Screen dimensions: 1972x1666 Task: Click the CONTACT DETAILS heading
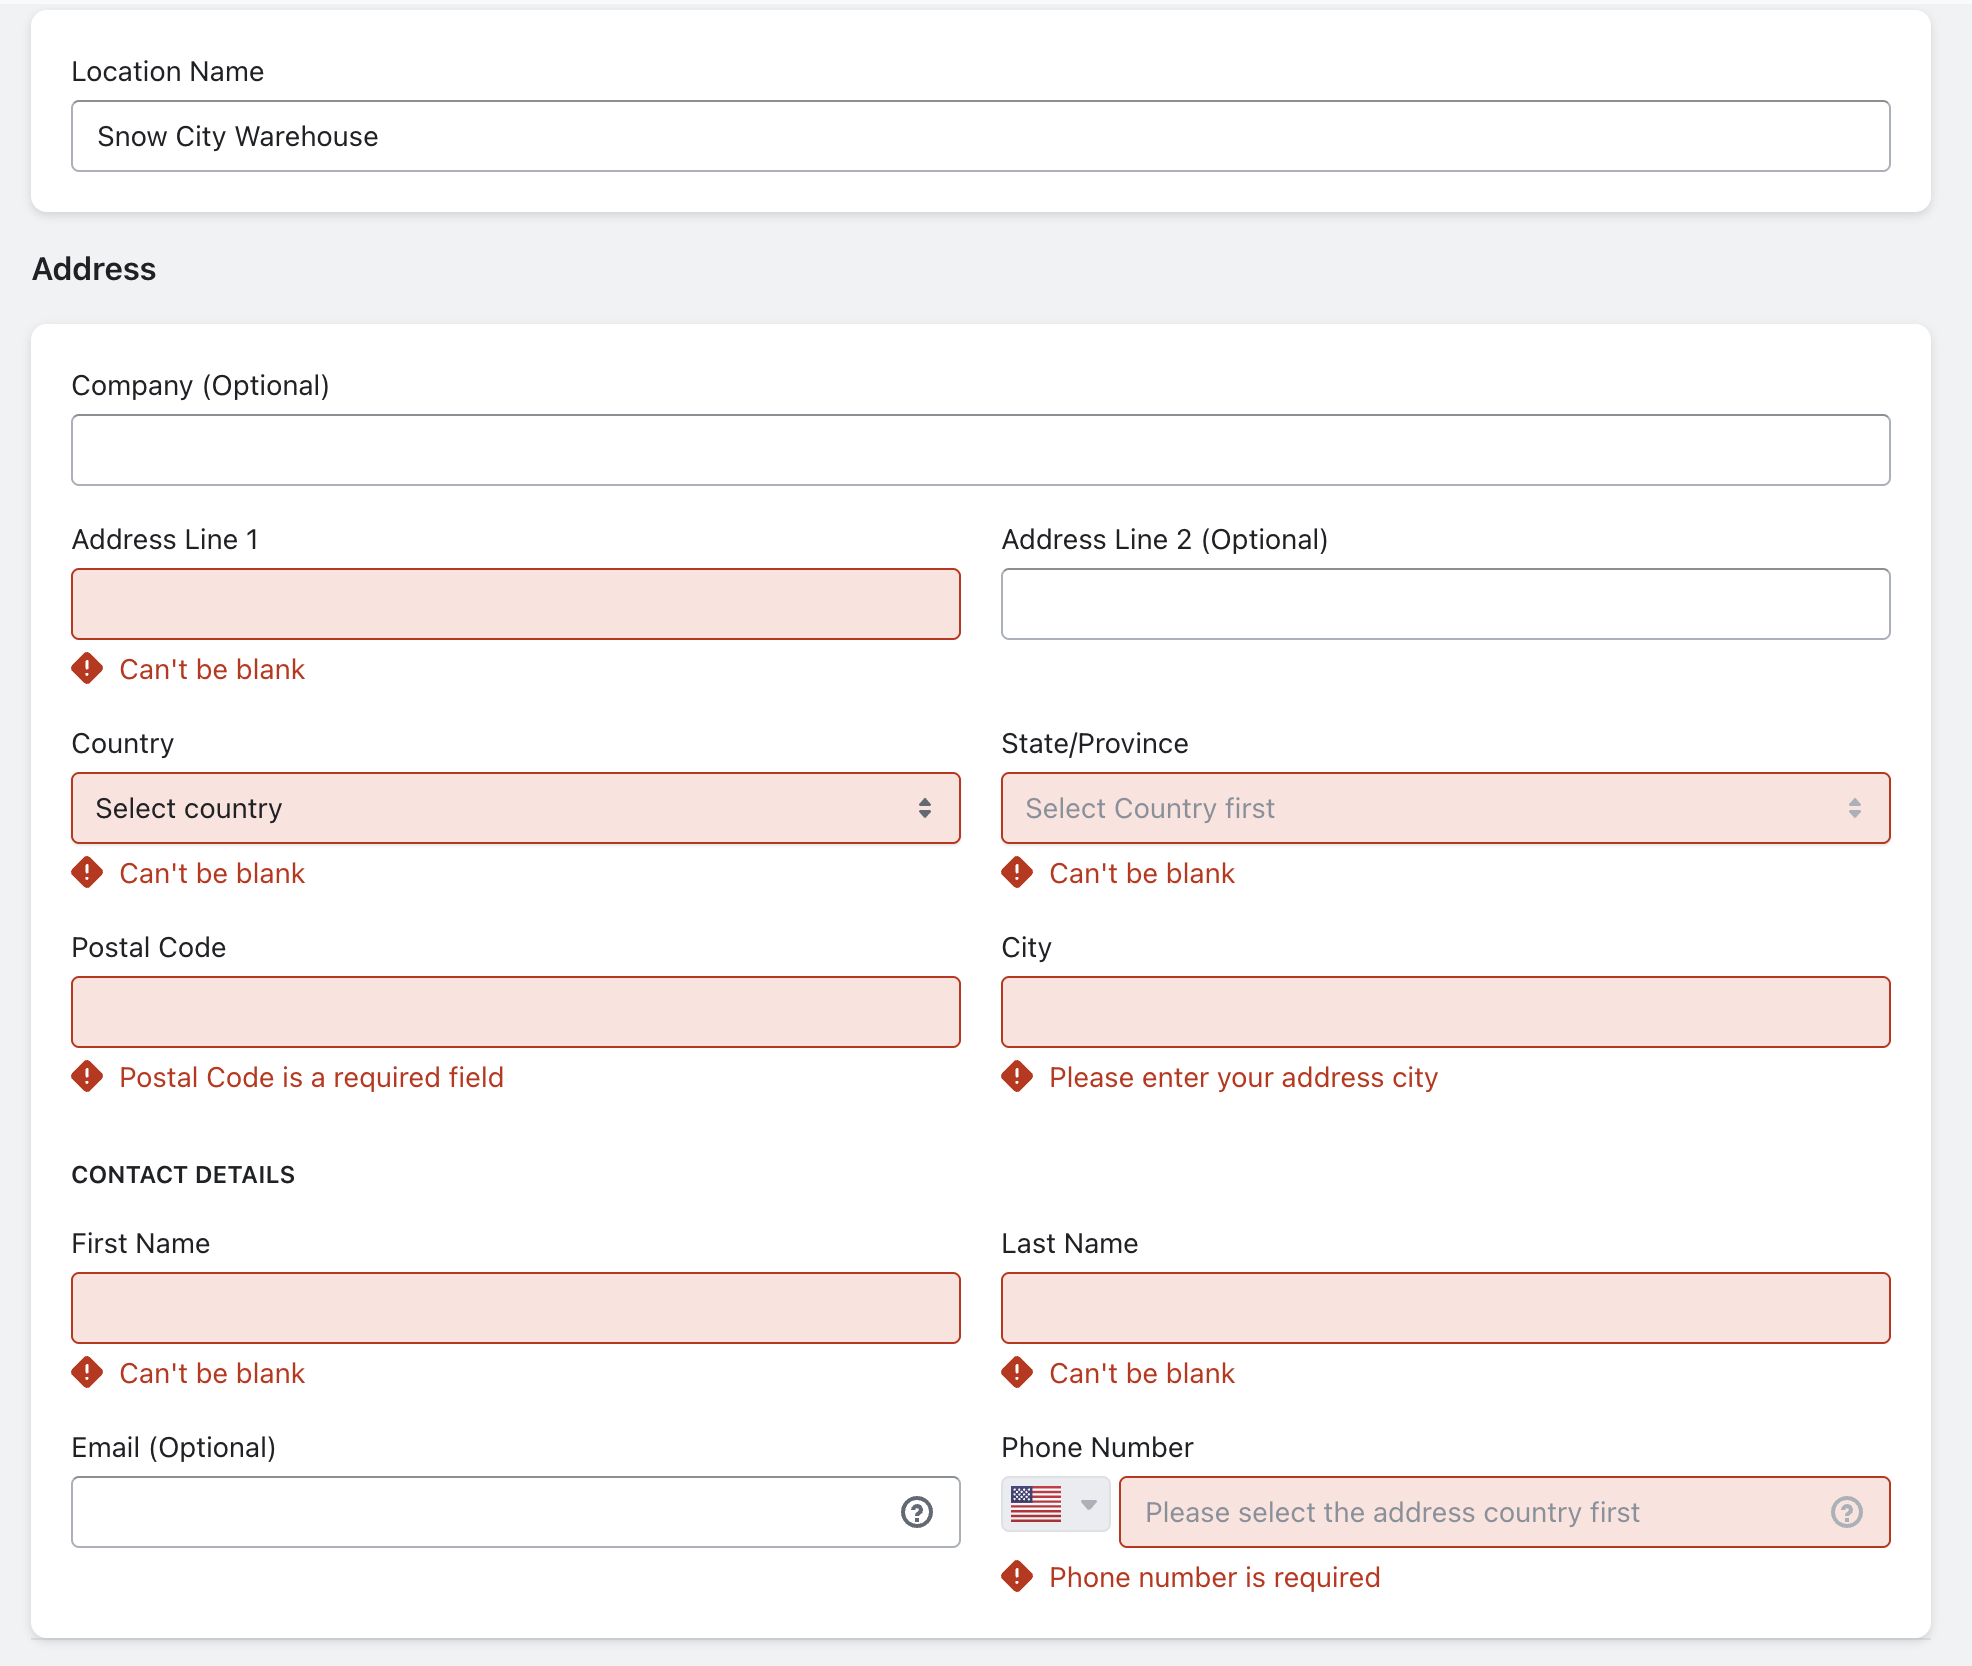coord(183,1174)
